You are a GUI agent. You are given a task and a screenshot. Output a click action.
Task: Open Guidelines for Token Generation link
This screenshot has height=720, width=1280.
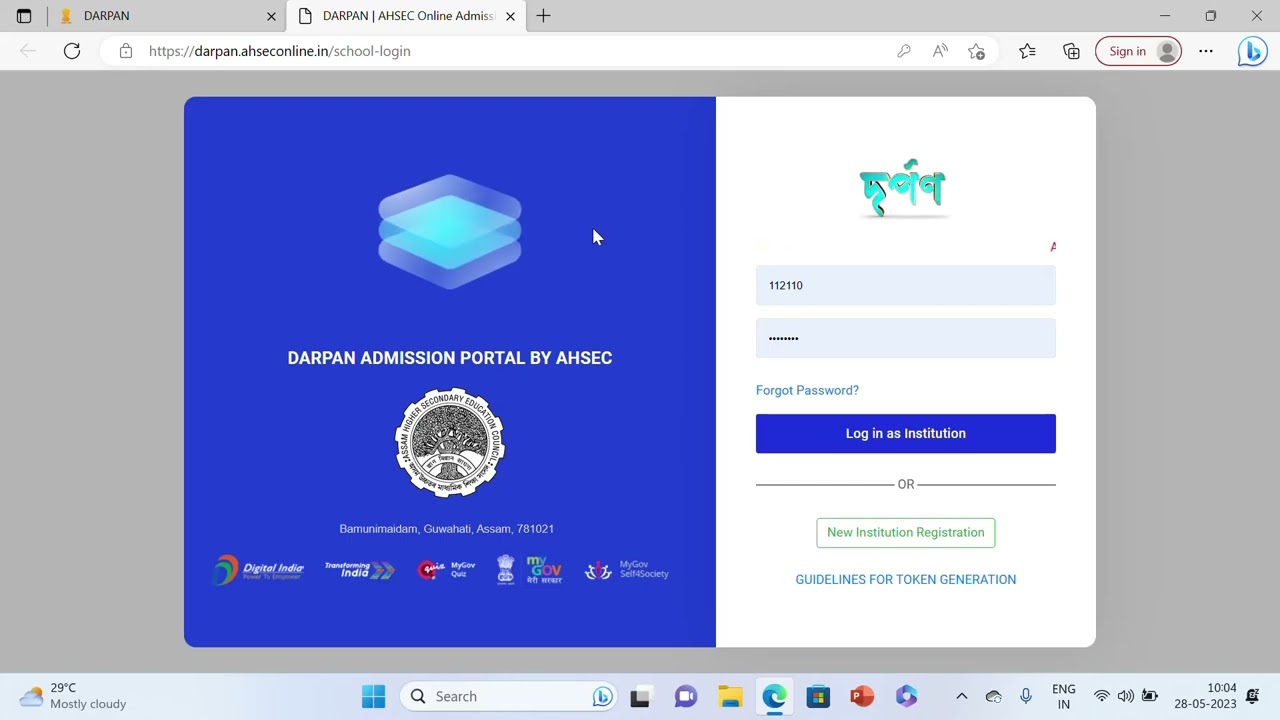pyautogui.click(x=906, y=579)
